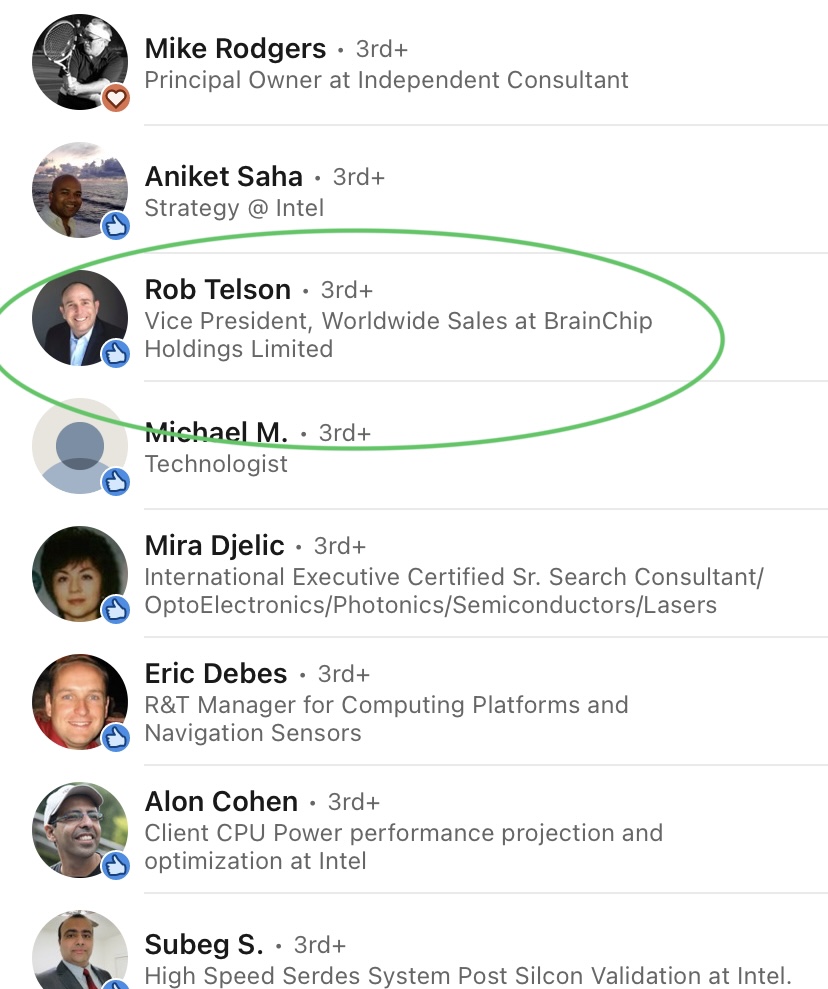Click the like badge on Eric Debes's photo

(x=116, y=737)
